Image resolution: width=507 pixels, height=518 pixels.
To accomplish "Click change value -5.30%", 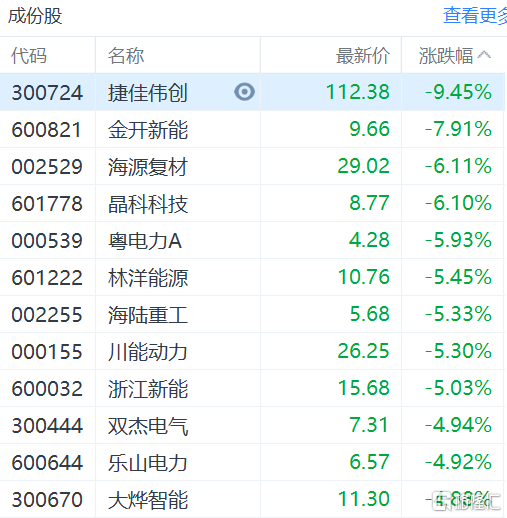I will click(x=458, y=351).
